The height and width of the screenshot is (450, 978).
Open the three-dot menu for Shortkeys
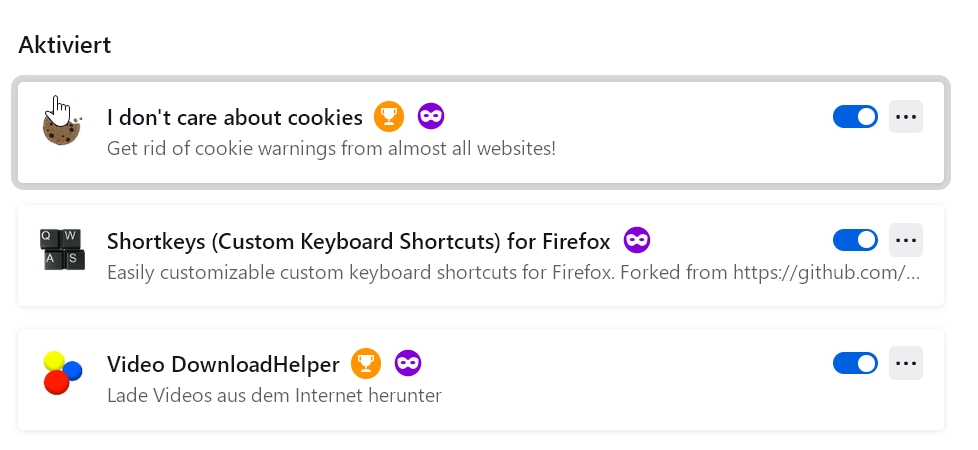coord(906,240)
